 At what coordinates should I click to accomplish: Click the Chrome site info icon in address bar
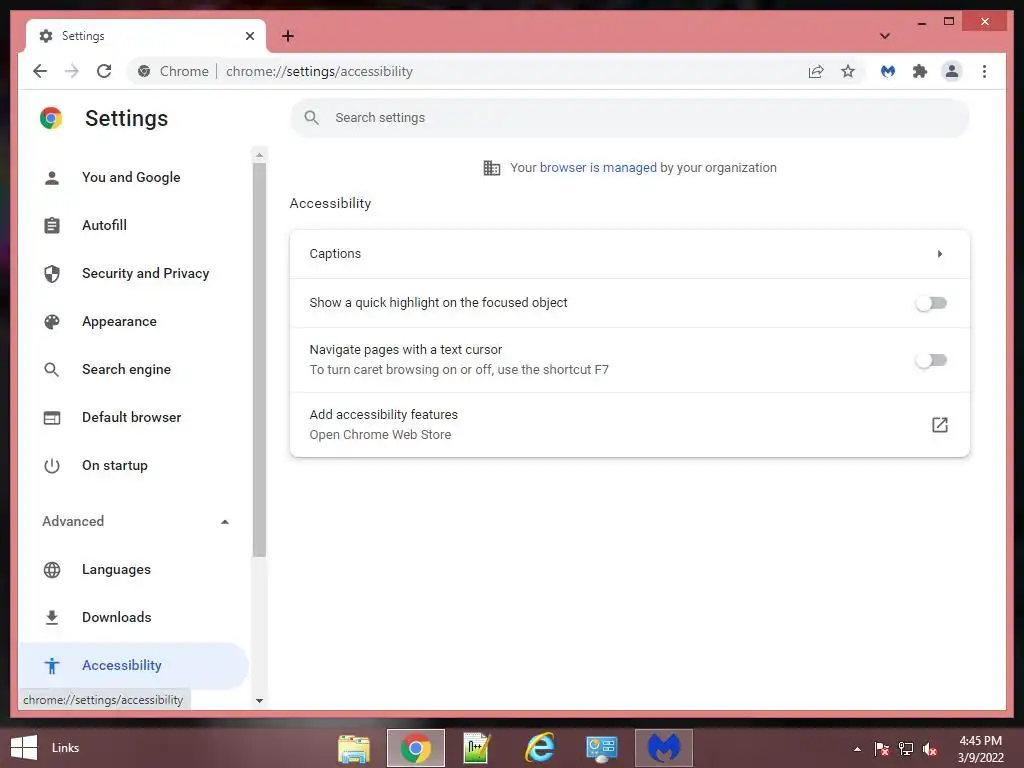click(144, 71)
